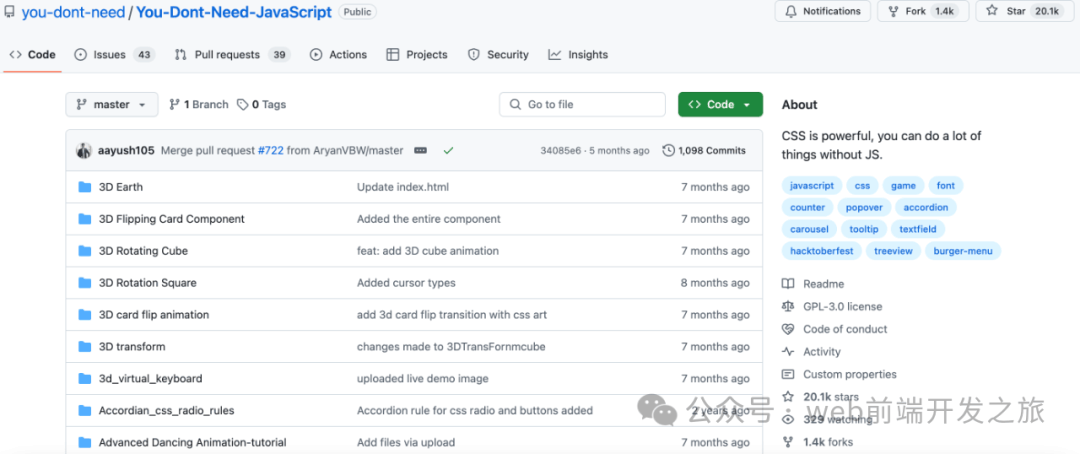Click folder icon beside 3d_virtual_keyboard
Image resolution: width=1080 pixels, height=454 pixels.
[x=85, y=378]
